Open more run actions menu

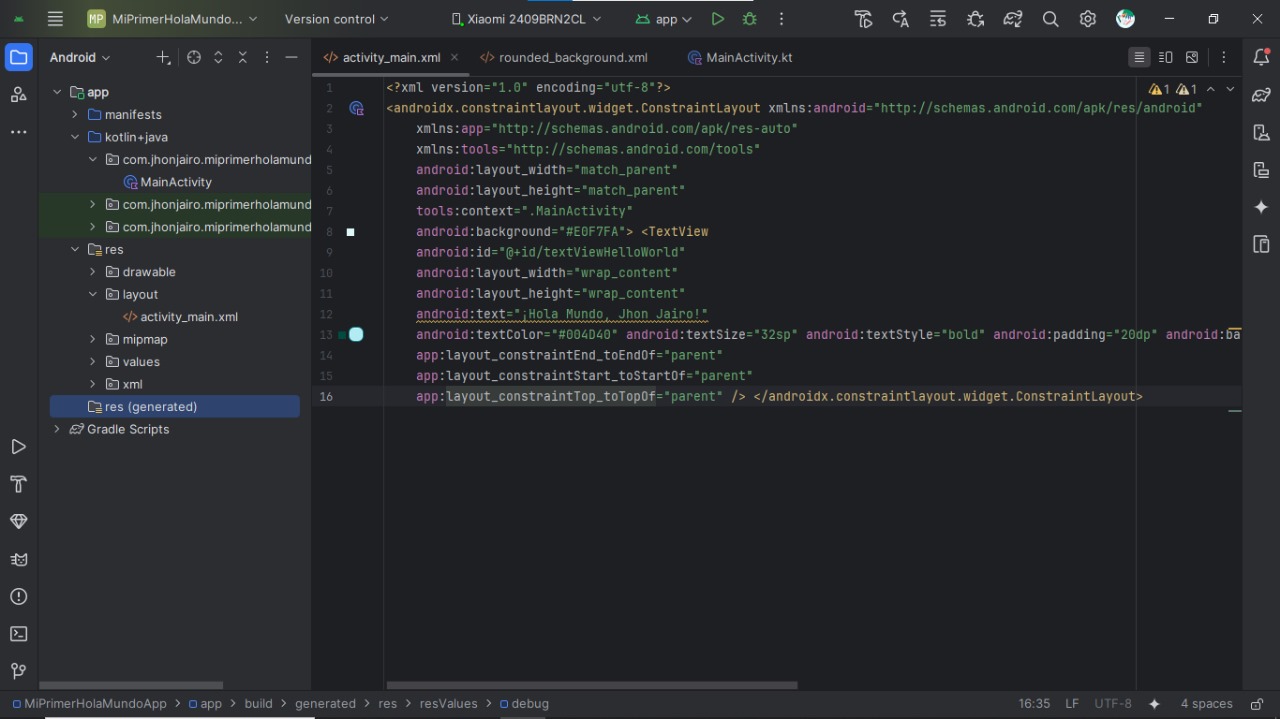[781, 19]
